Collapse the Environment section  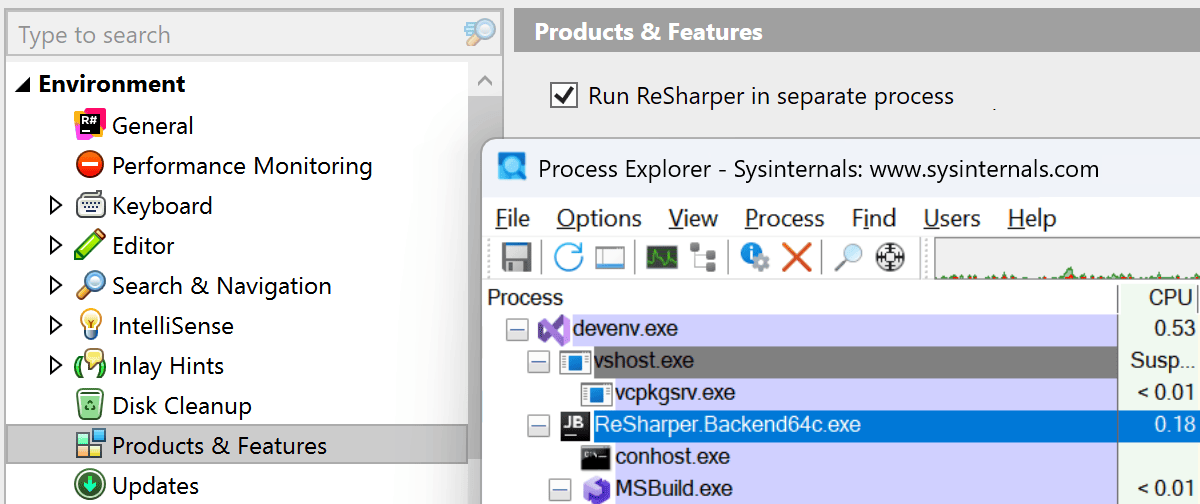coord(23,85)
